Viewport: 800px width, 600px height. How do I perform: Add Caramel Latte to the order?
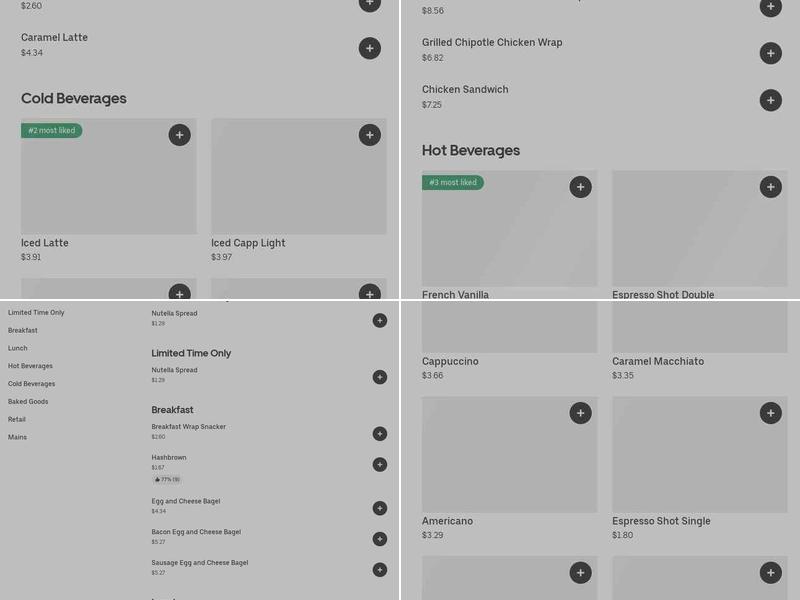click(370, 48)
